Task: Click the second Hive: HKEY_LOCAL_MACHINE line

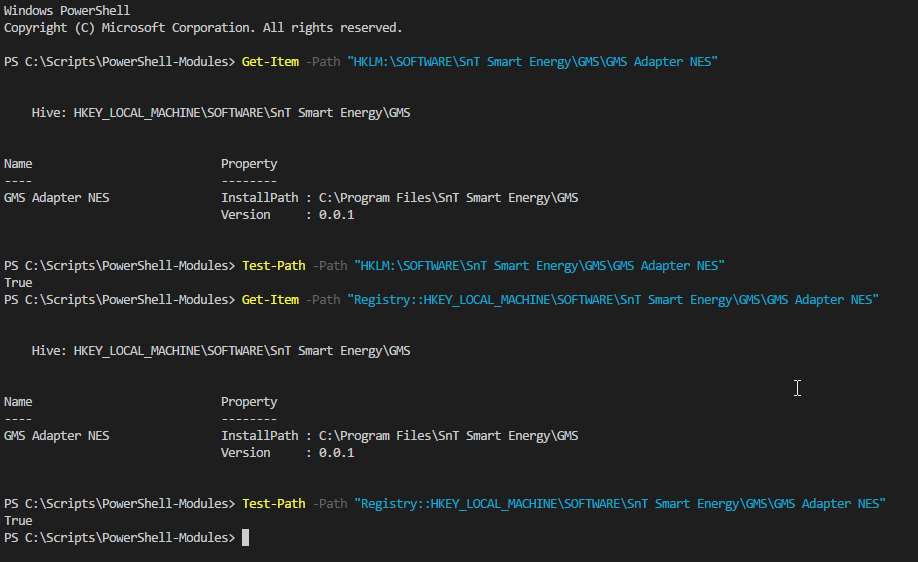Action: pyautogui.click(x=221, y=351)
